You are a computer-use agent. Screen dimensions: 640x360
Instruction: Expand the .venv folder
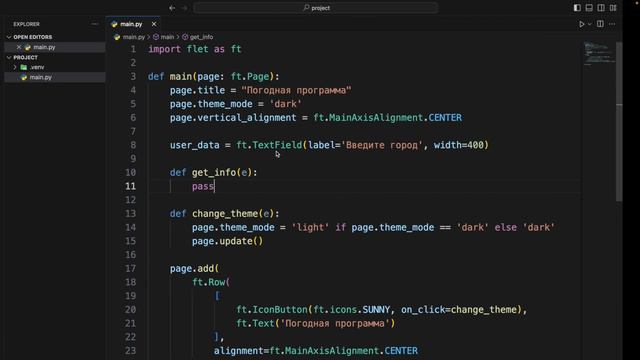(x=15, y=67)
